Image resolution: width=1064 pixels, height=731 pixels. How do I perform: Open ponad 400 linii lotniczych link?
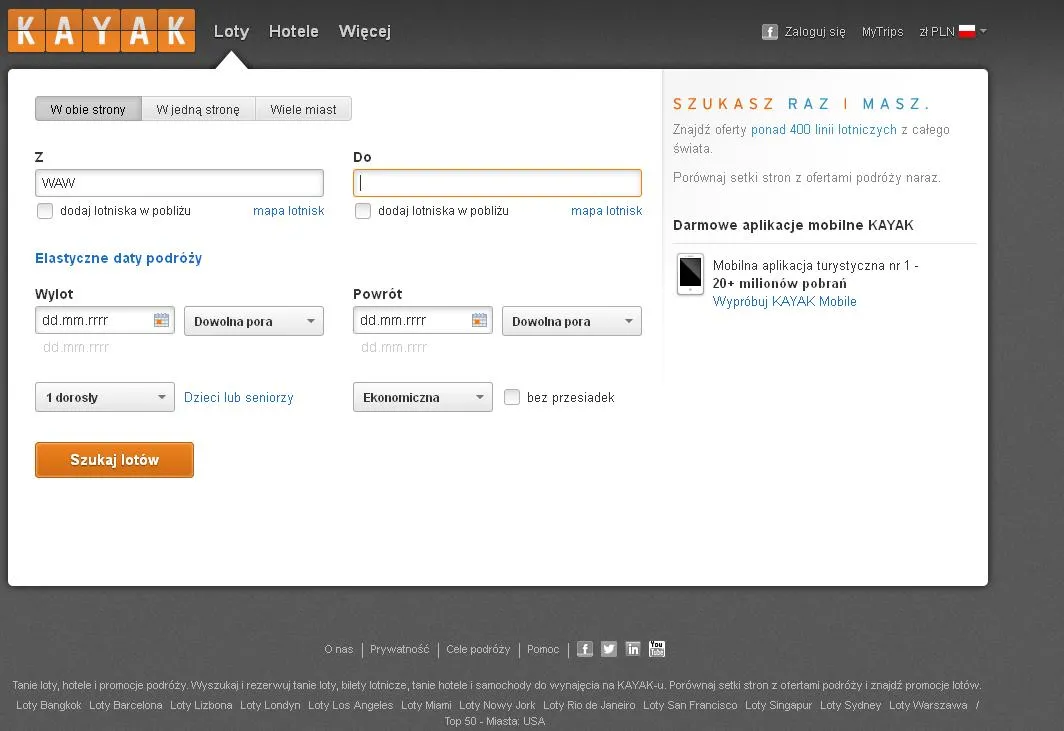point(824,130)
